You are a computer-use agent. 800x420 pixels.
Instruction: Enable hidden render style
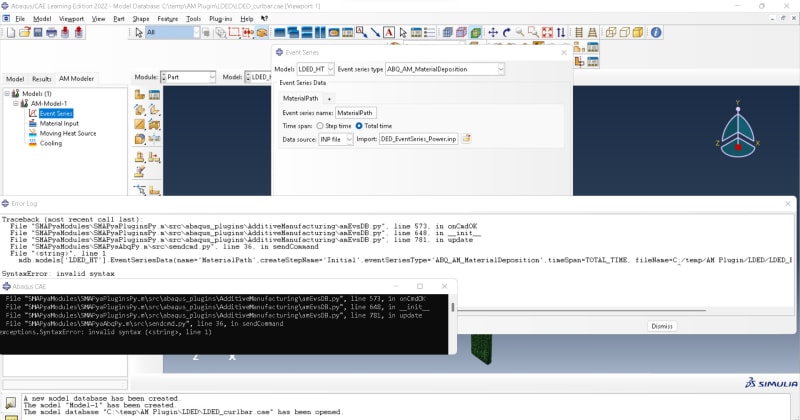pos(624,33)
